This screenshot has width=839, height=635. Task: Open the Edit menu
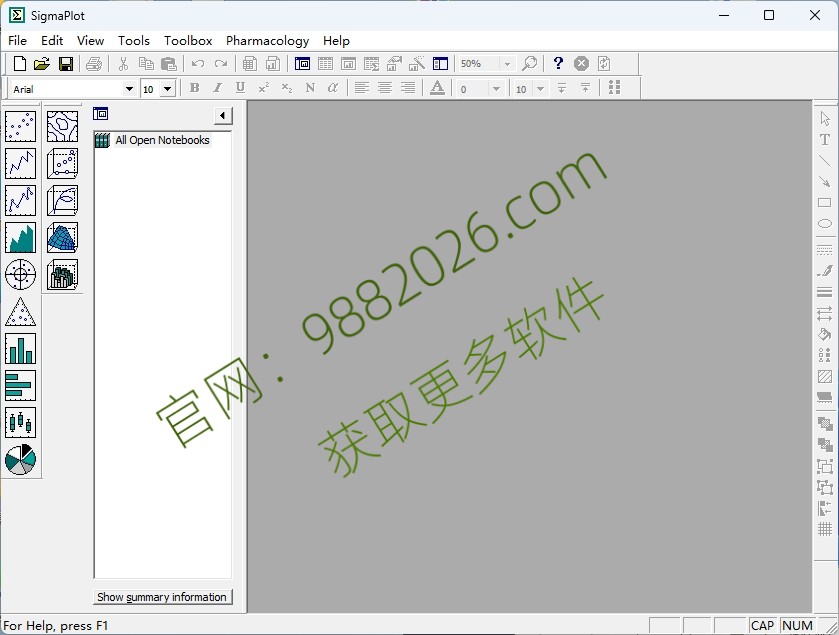click(x=52, y=41)
